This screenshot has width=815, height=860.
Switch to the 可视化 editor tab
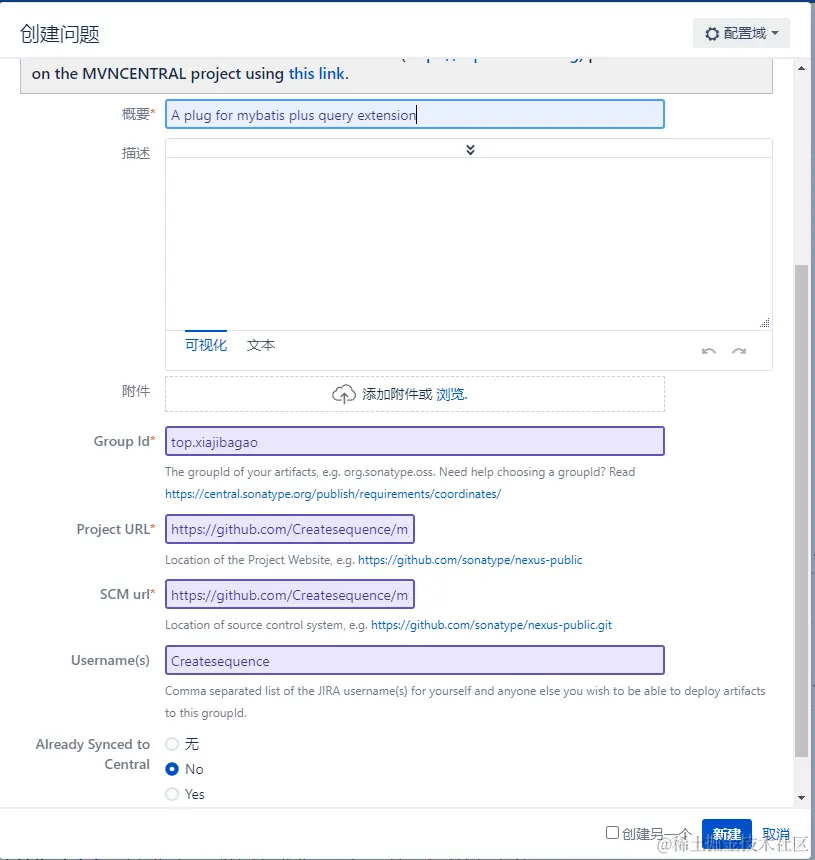tap(206, 345)
